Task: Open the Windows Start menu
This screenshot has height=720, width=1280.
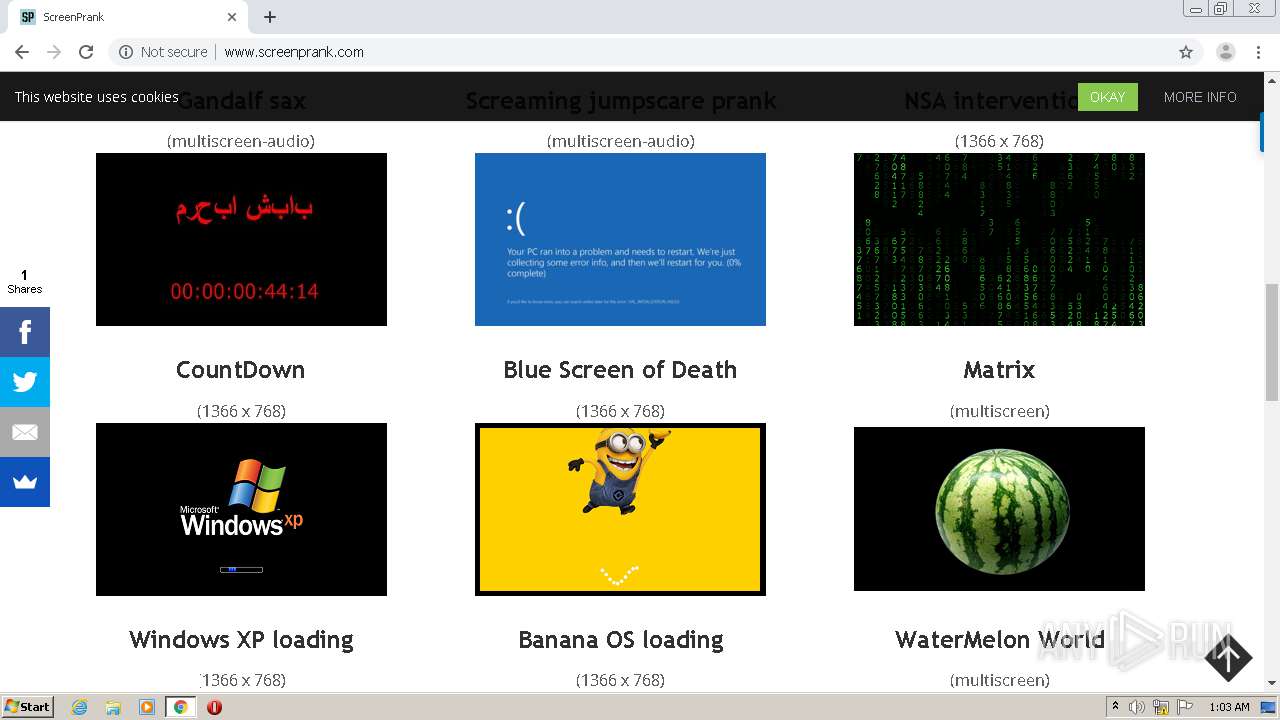Action: point(28,706)
